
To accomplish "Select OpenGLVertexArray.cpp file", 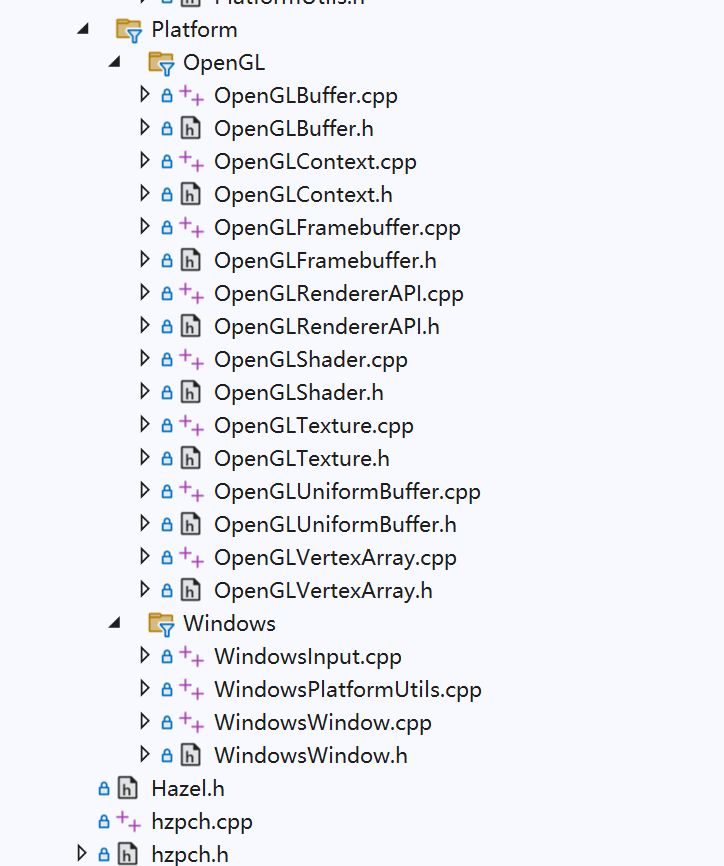I will tap(335, 558).
